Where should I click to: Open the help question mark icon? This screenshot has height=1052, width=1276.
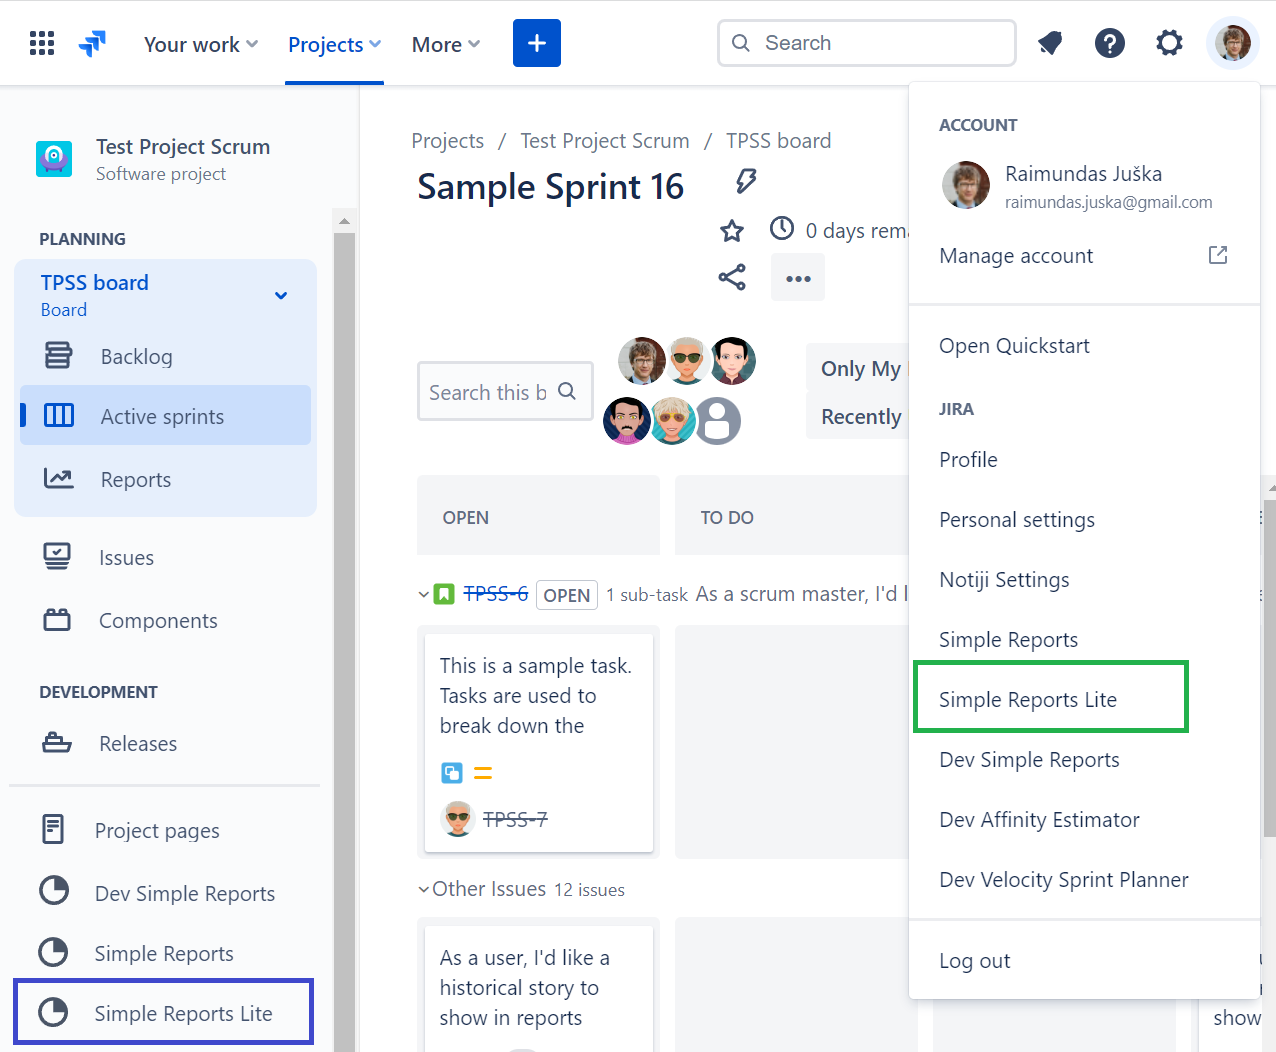1109,43
